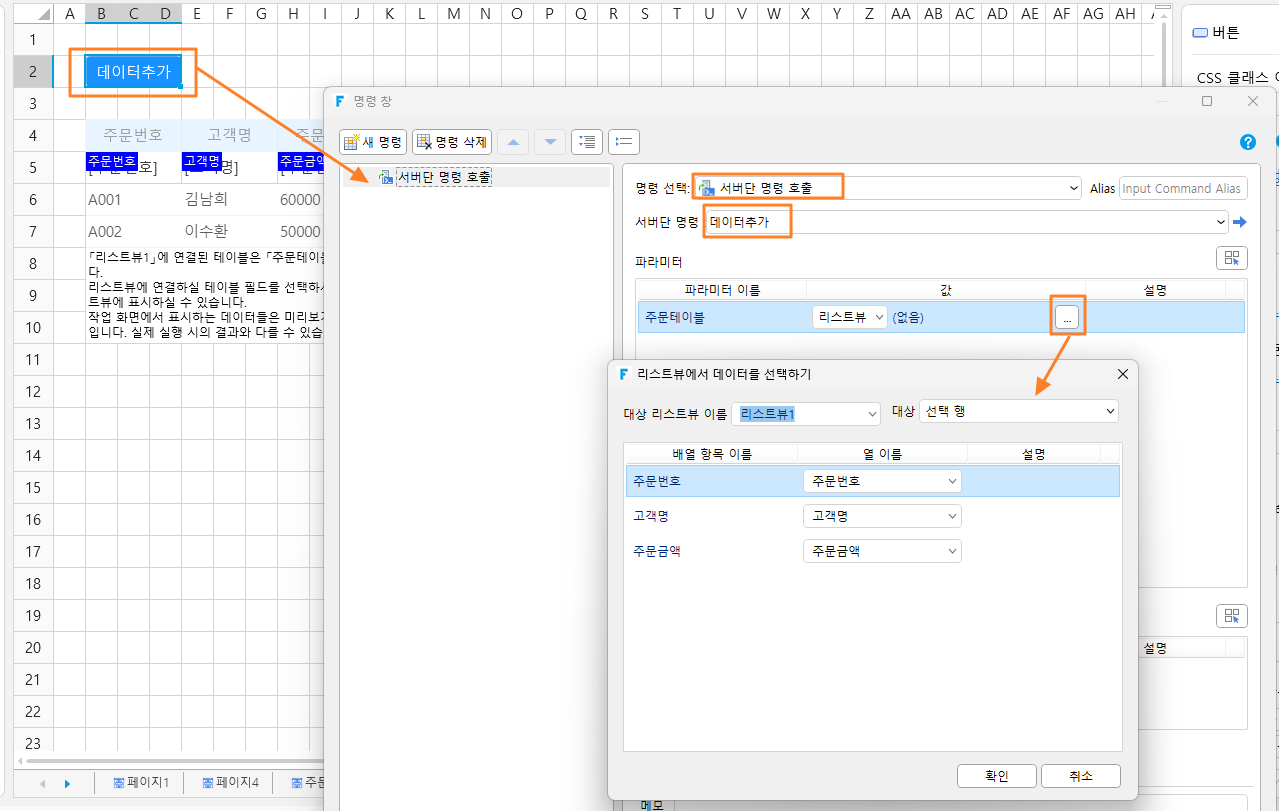The height and width of the screenshot is (811, 1279).
Task: Click the 확인 button in dialog
Action: (x=996, y=776)
